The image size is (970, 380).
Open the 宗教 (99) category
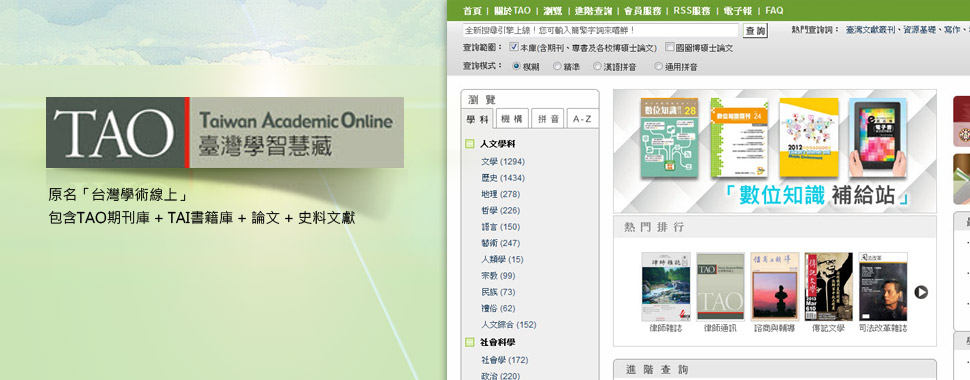498,275
